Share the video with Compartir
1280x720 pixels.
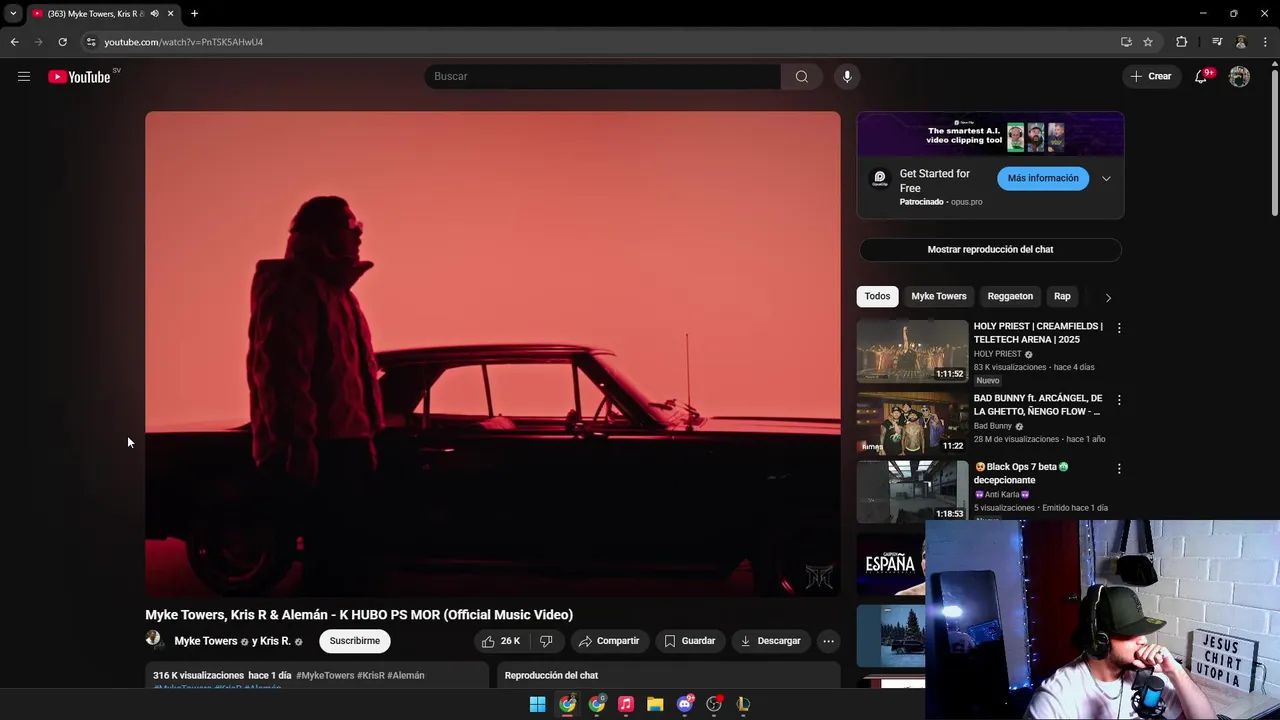click(x=609, y=641)
